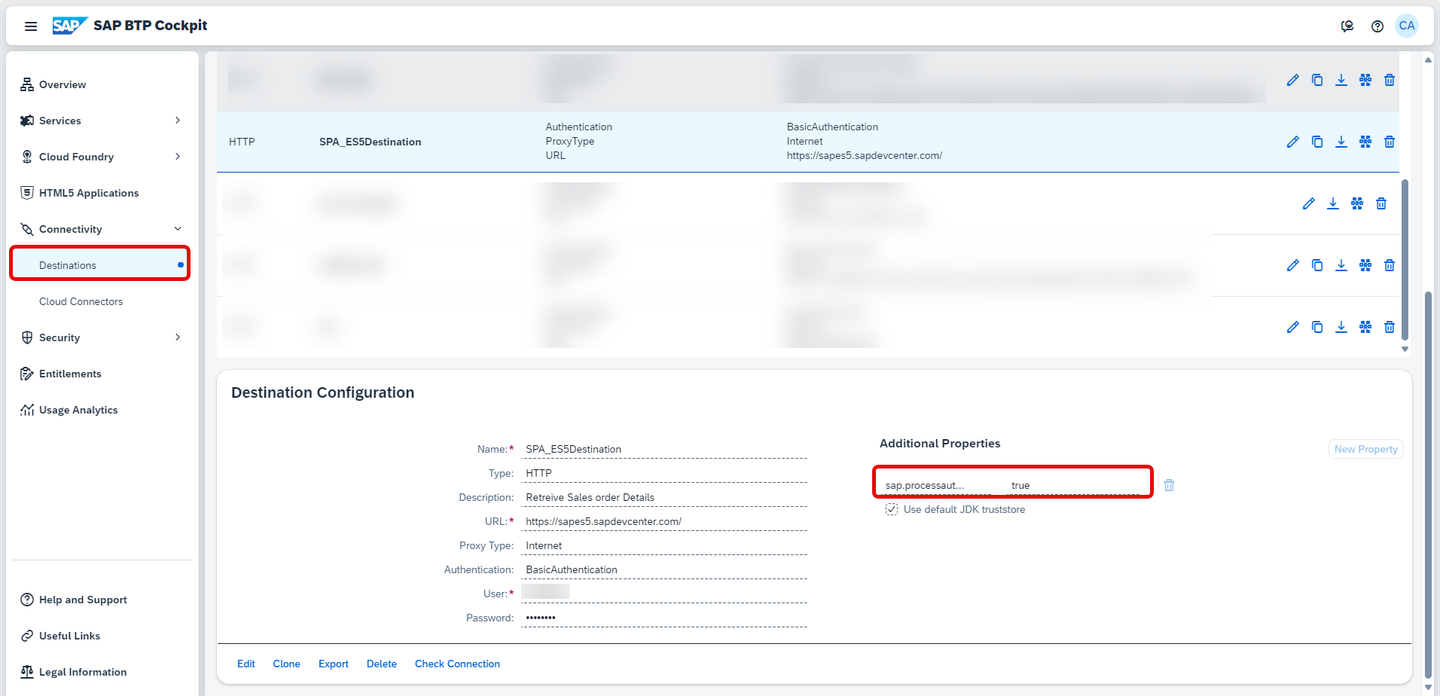Screen dimensions: 1440x696
Task: Open the hamburger navigation menu
Action: (31, 26)
